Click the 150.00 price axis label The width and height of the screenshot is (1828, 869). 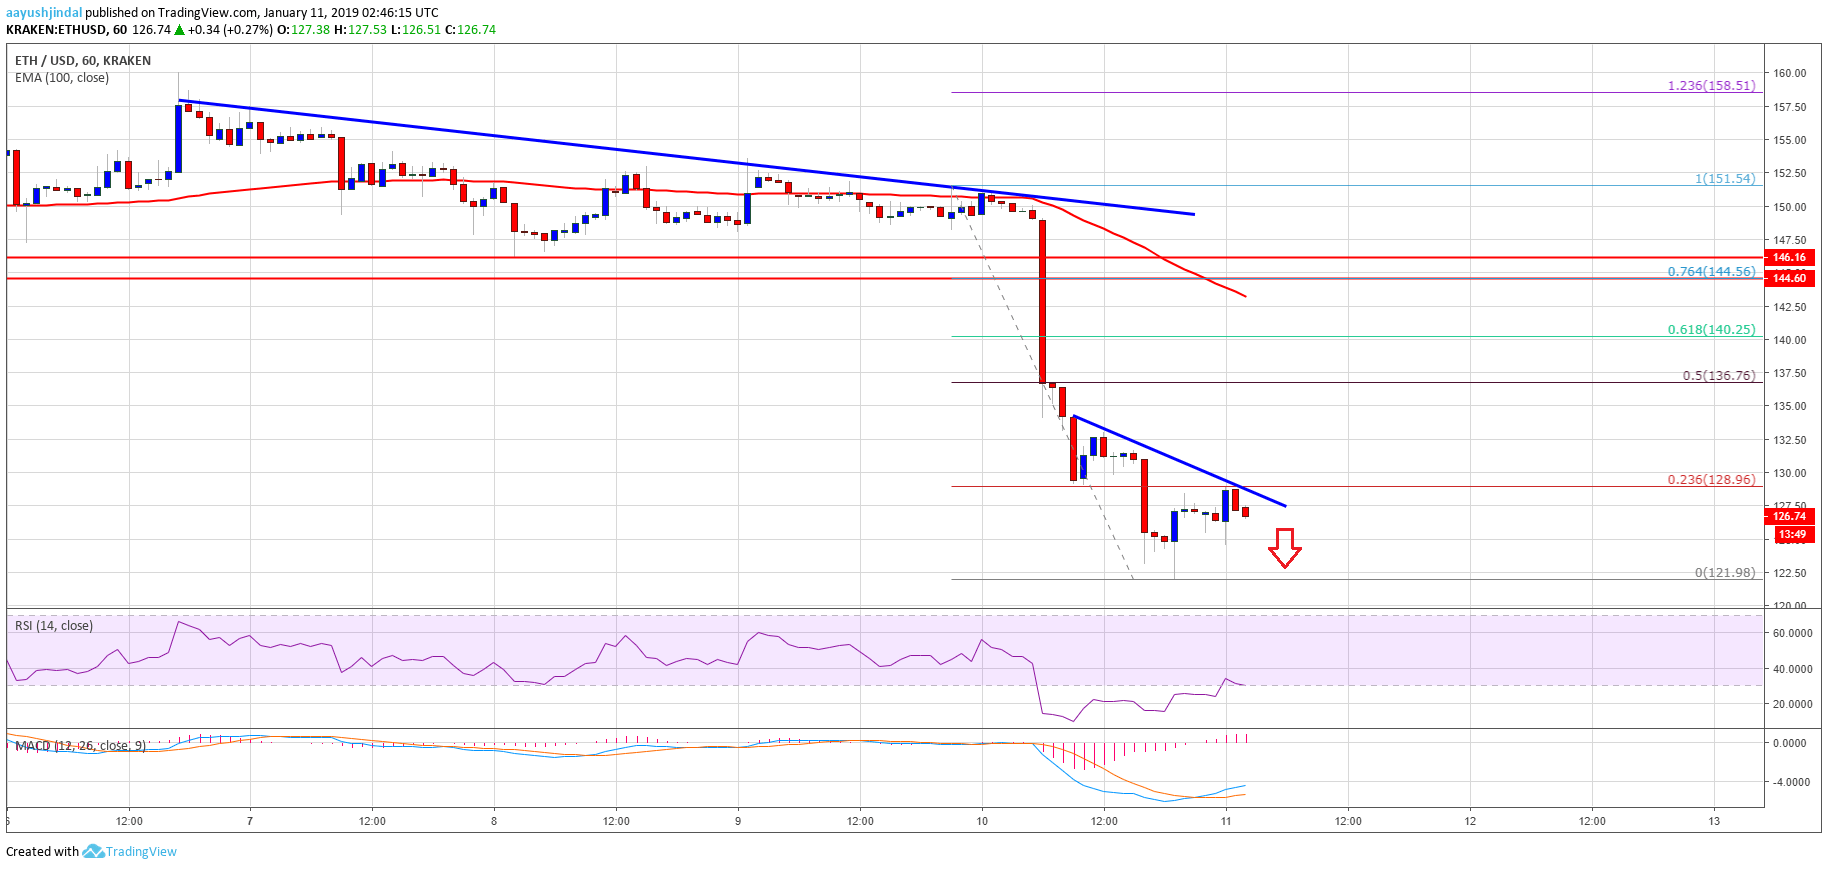tap(1790, 207)
